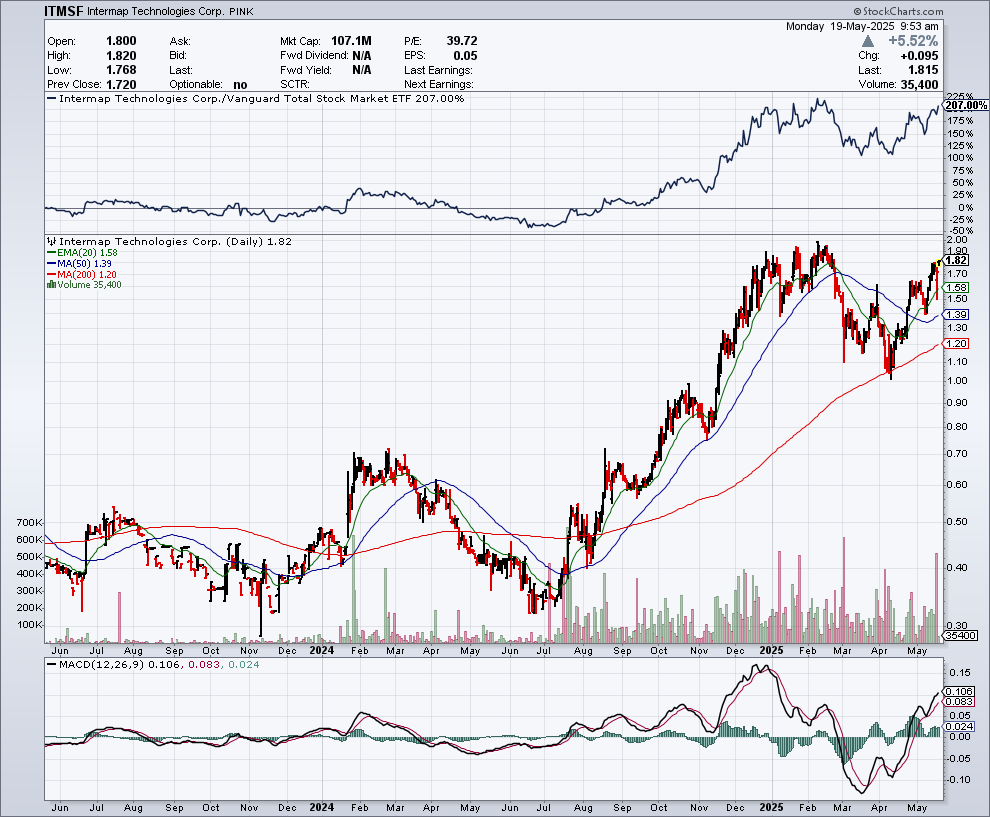Click the ITMSF ticker symbol
Screen dimensions: 990x817
(64, 11)
